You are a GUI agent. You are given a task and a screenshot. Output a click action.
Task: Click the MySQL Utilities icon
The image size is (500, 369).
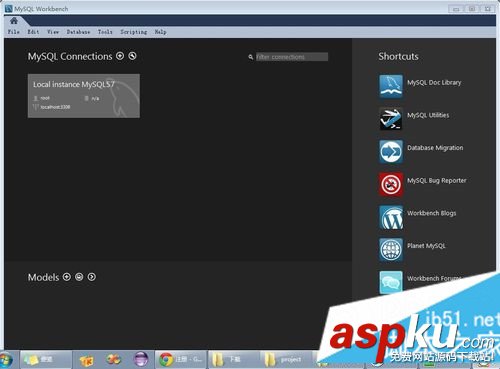point(391,119)
